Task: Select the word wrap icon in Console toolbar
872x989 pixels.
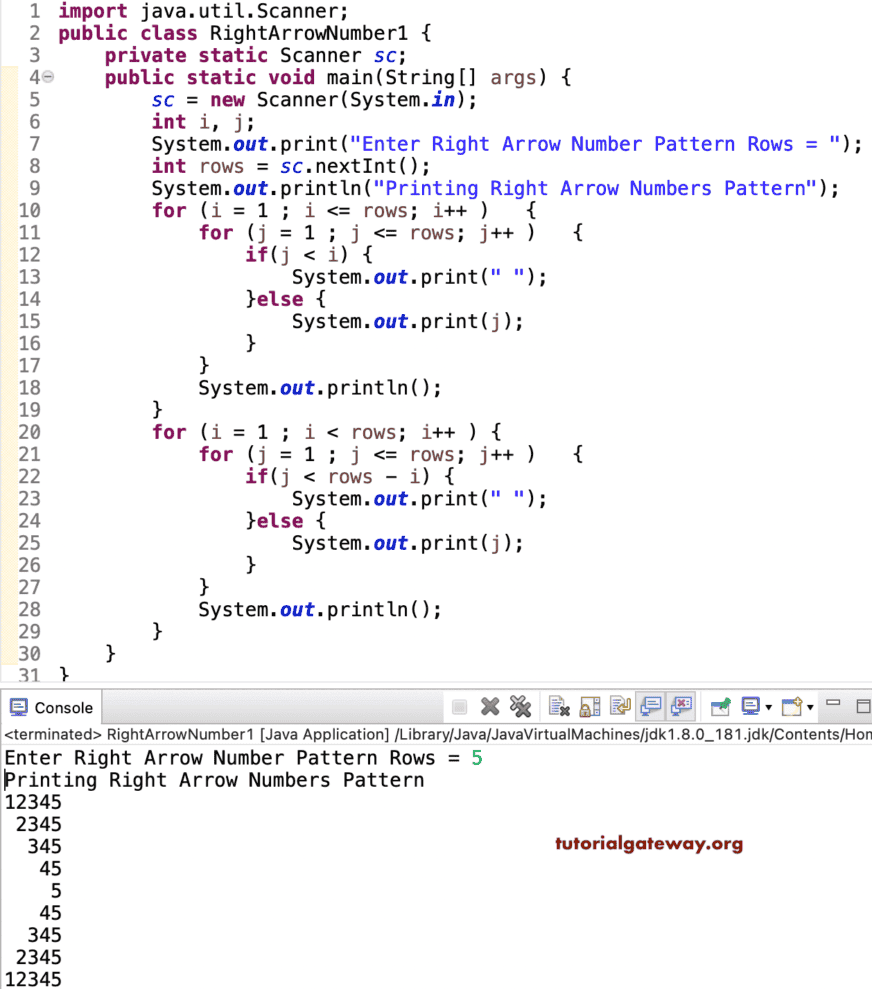Action: coord(620,706)
